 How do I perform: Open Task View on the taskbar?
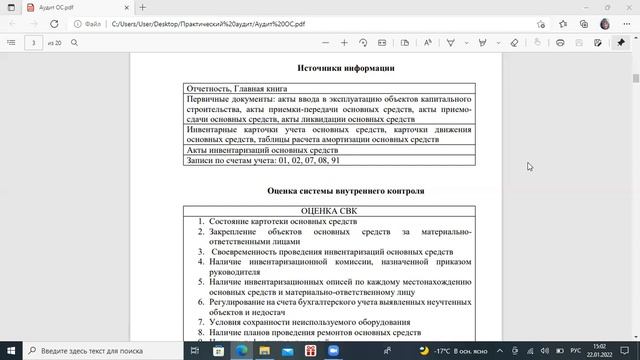195,351
